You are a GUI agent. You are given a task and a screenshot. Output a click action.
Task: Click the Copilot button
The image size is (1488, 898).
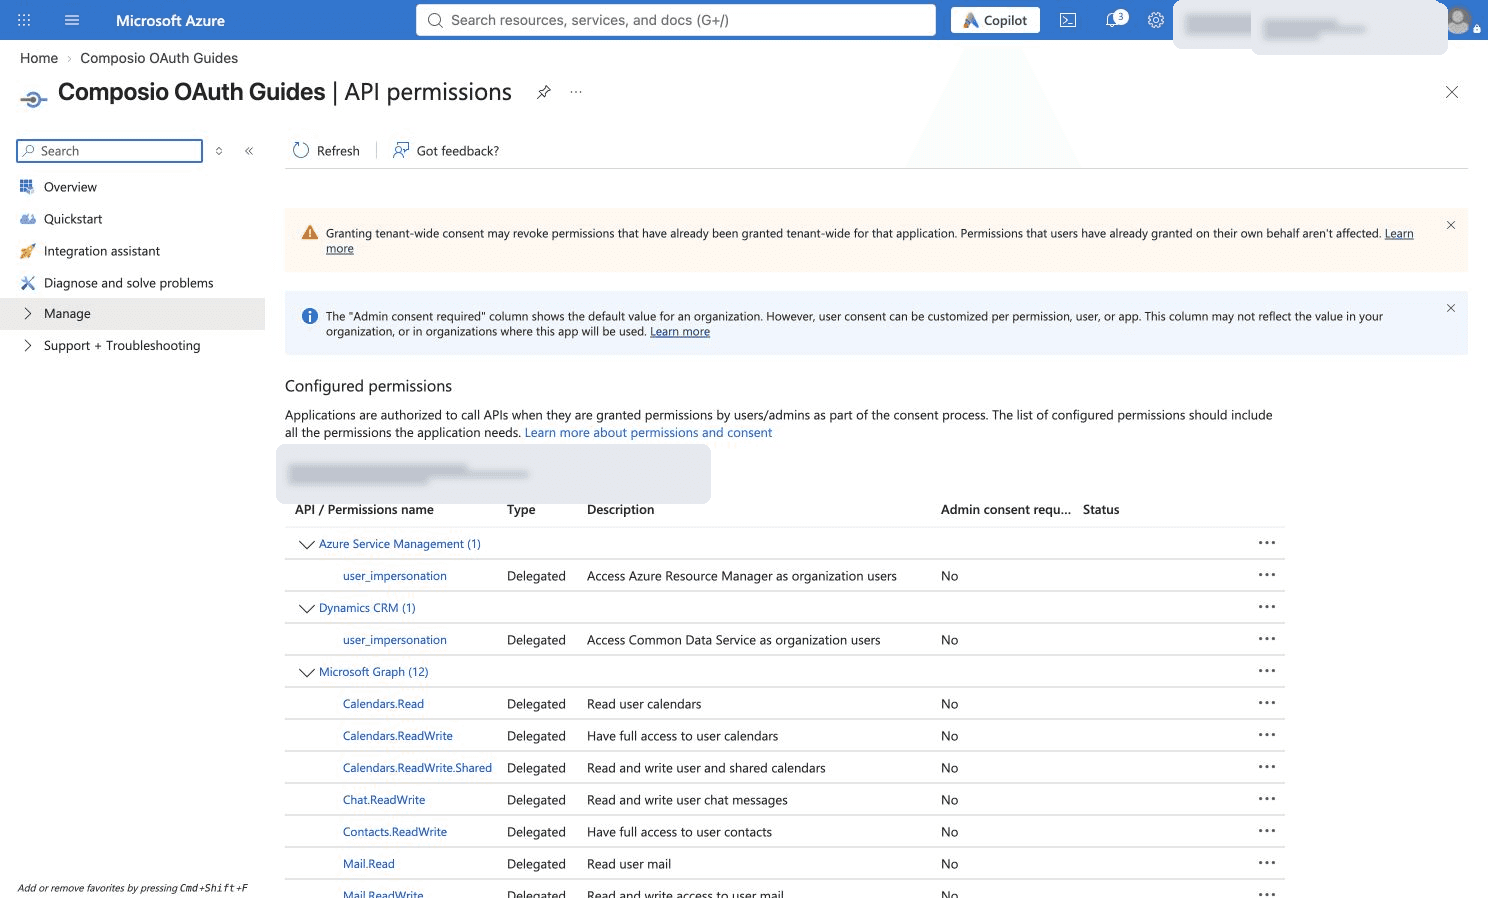click(995, 20)
